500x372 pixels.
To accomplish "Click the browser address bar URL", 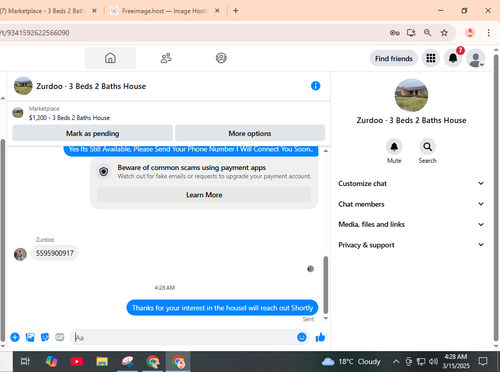I will (35, 33).
